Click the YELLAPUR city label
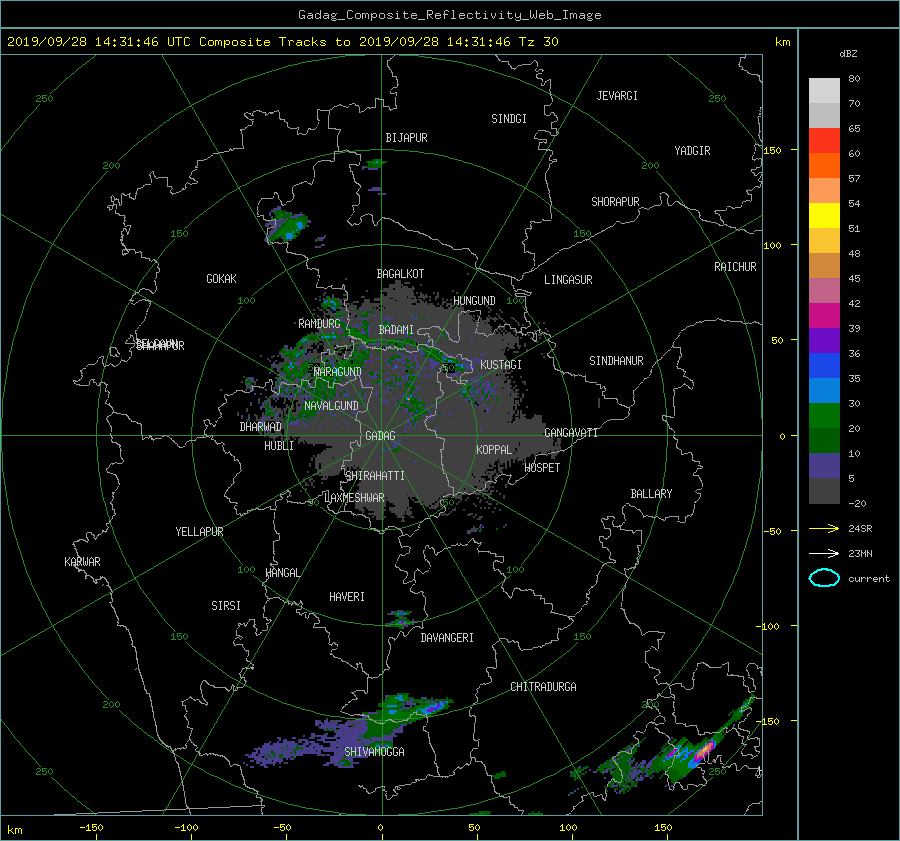 click(199, 532)
